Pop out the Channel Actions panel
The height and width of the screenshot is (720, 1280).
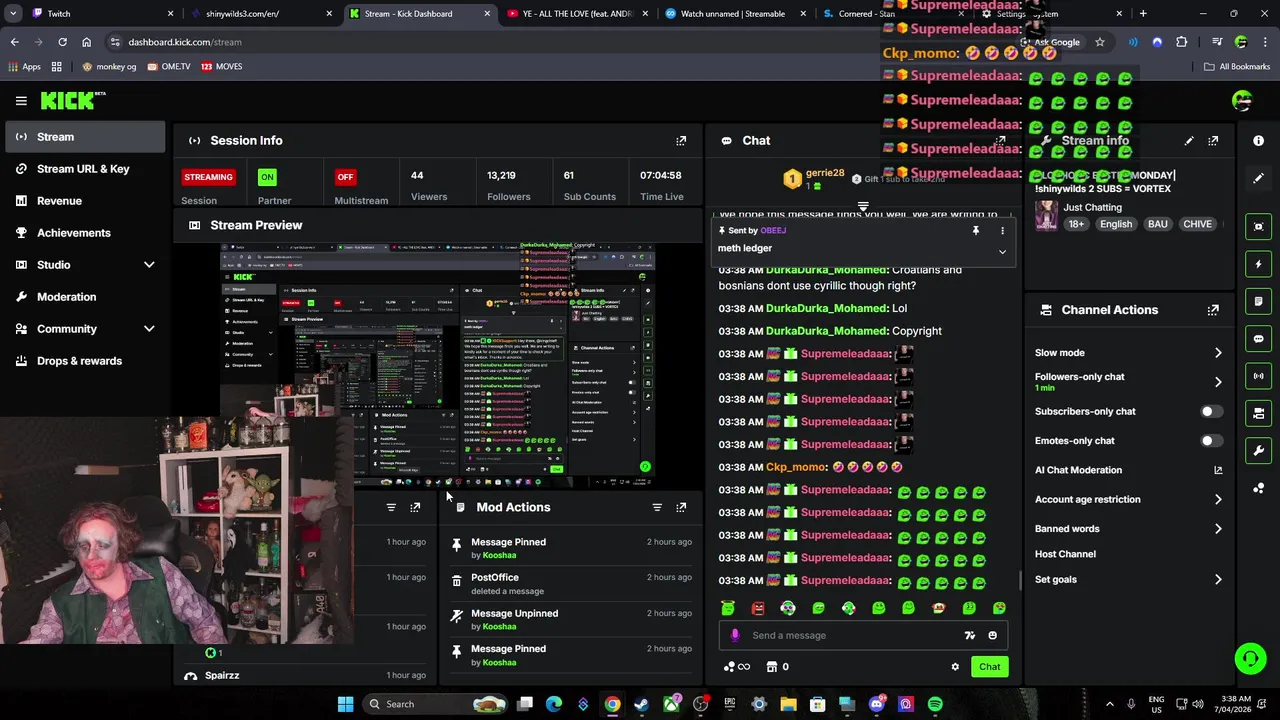(1213, 310)
